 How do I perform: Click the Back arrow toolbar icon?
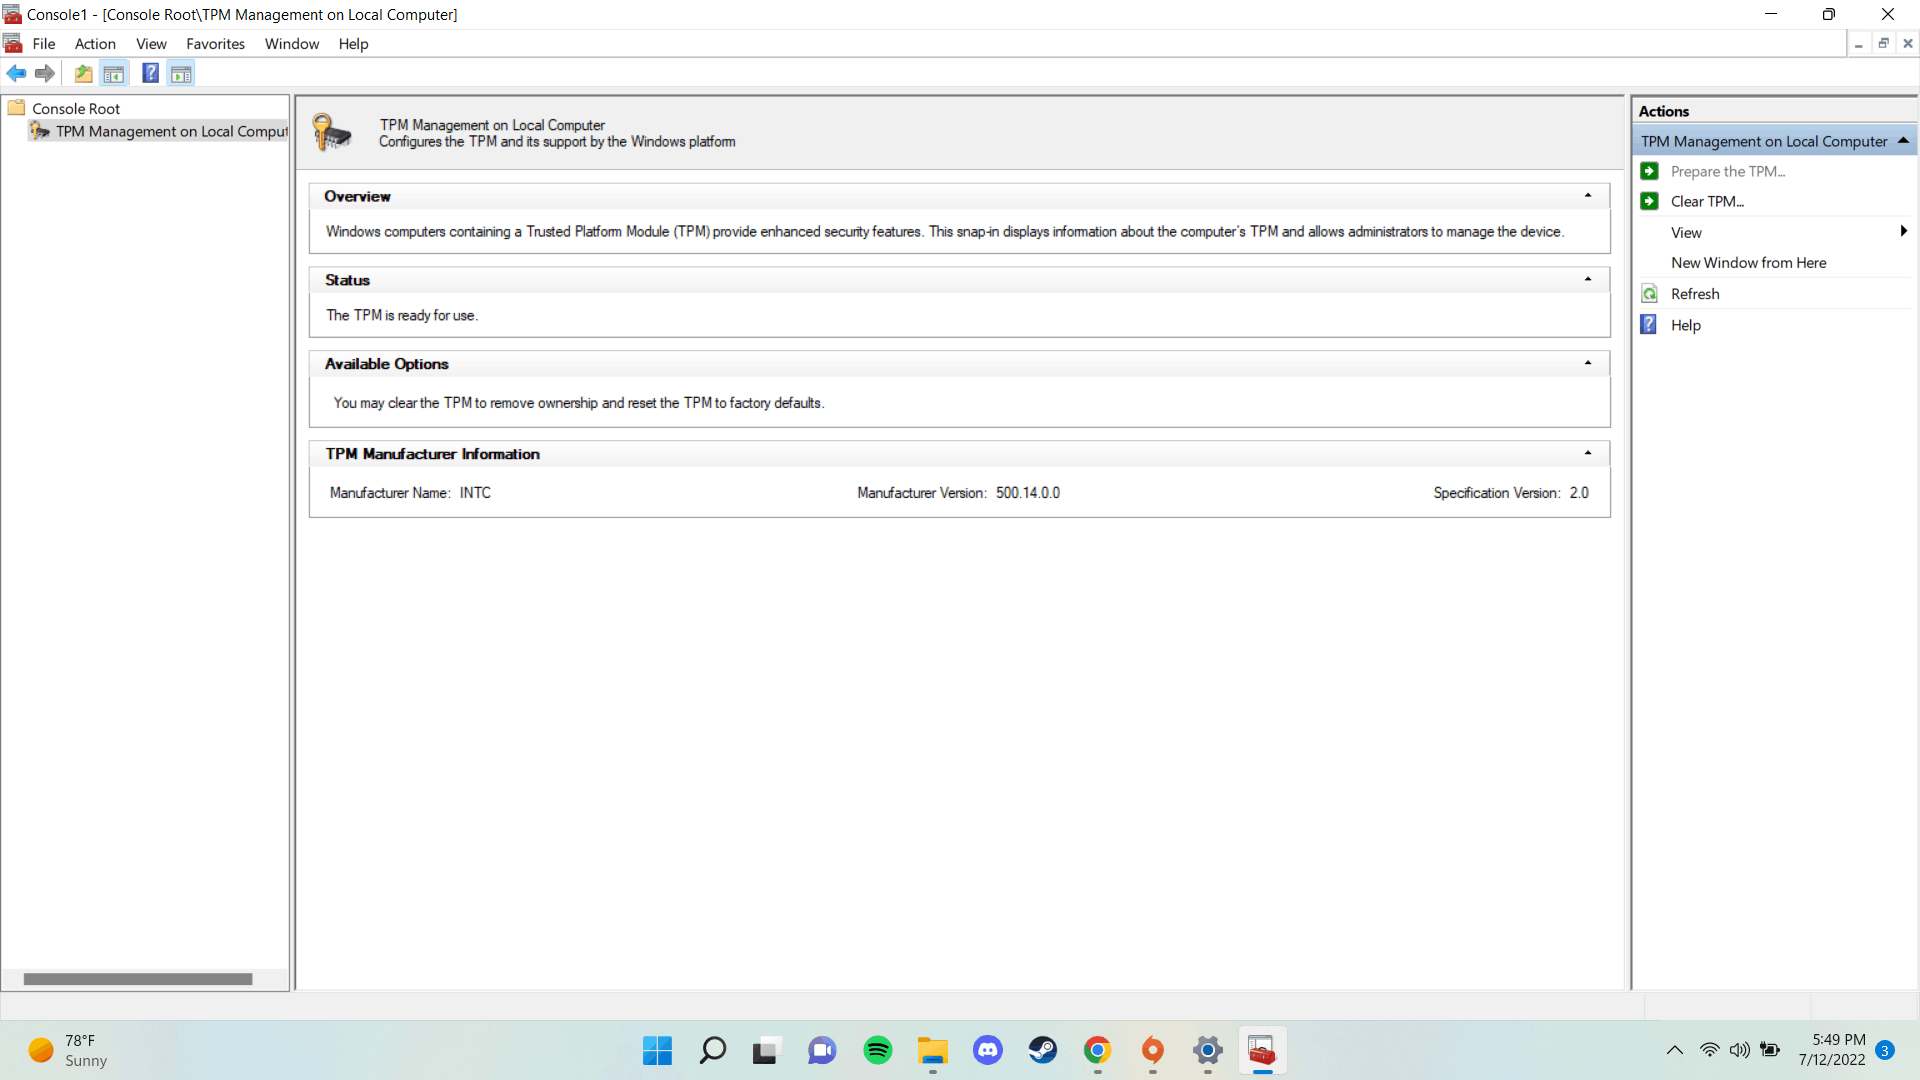[x=16, y=73]
